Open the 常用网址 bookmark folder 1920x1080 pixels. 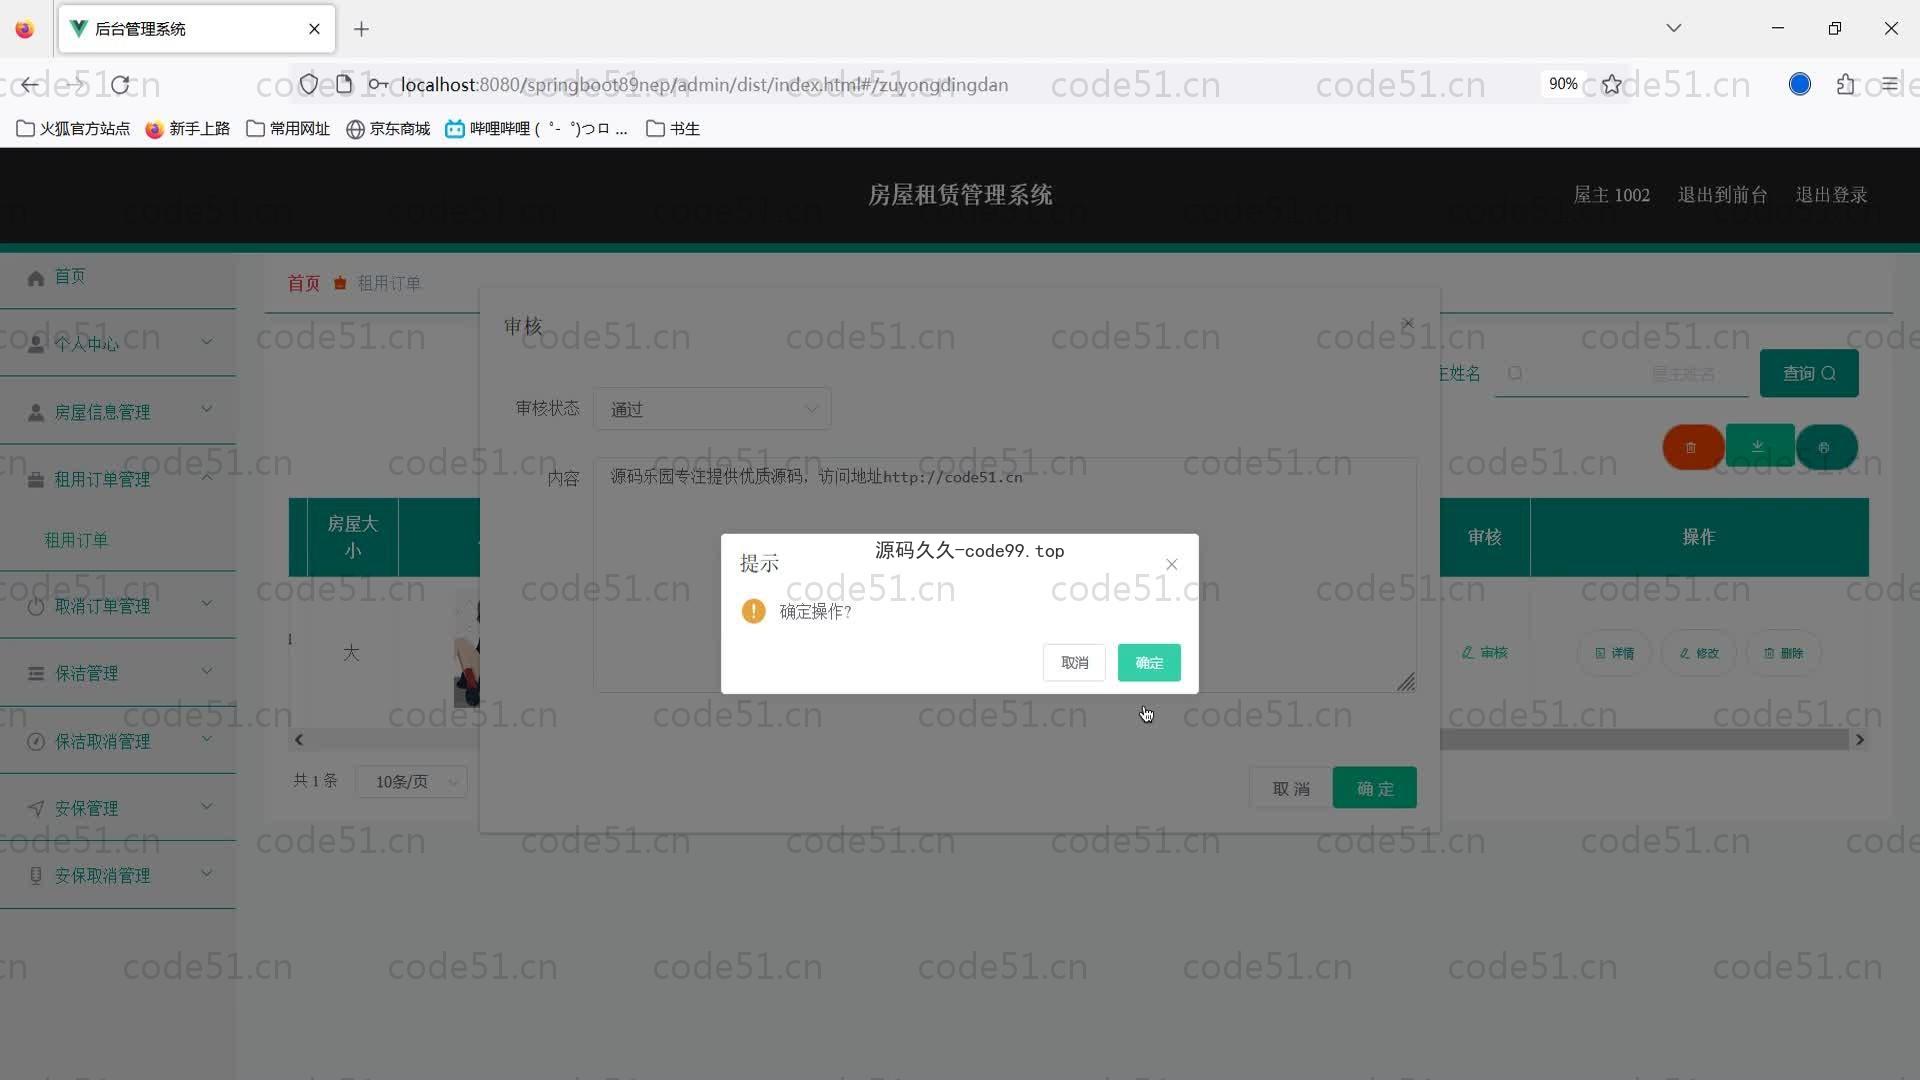click(288, 129)
